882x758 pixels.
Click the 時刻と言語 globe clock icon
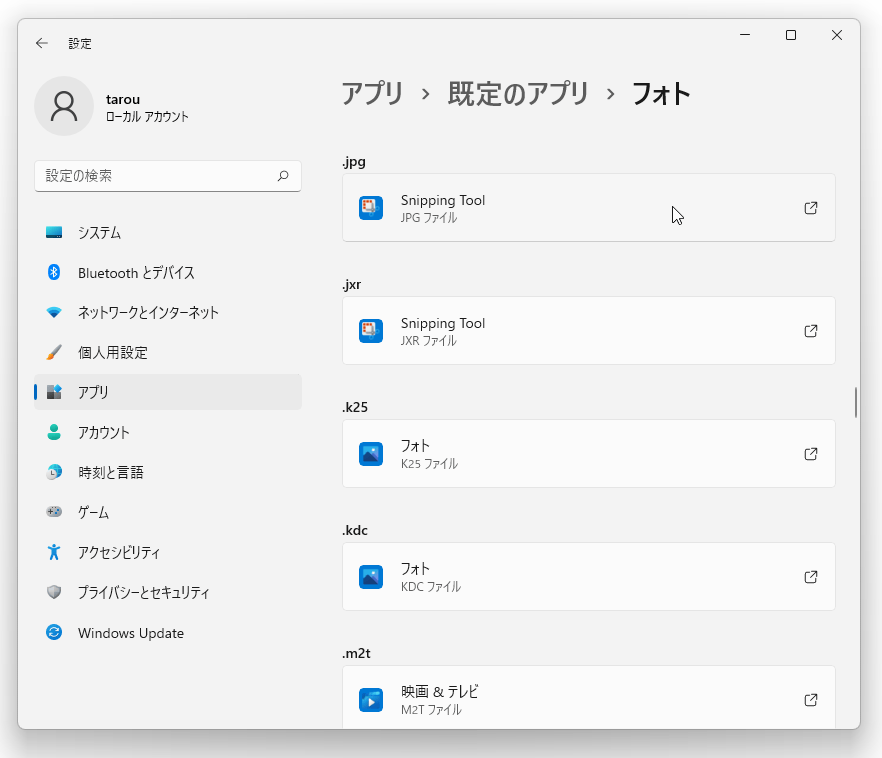pos(54,472)
